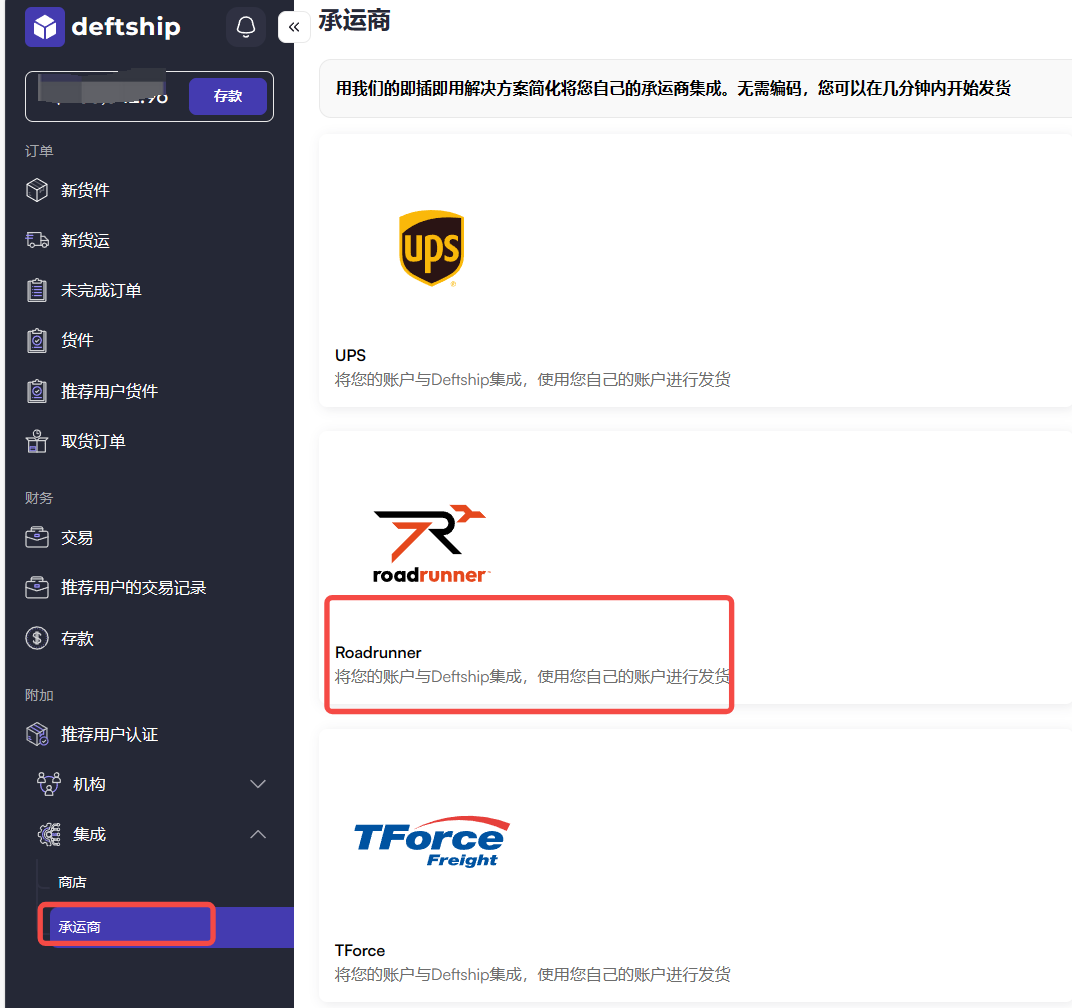This screenshot has width=1072, height=1008.
Task: Click UPS description text about Deftship integration
Action: [532, 380]
